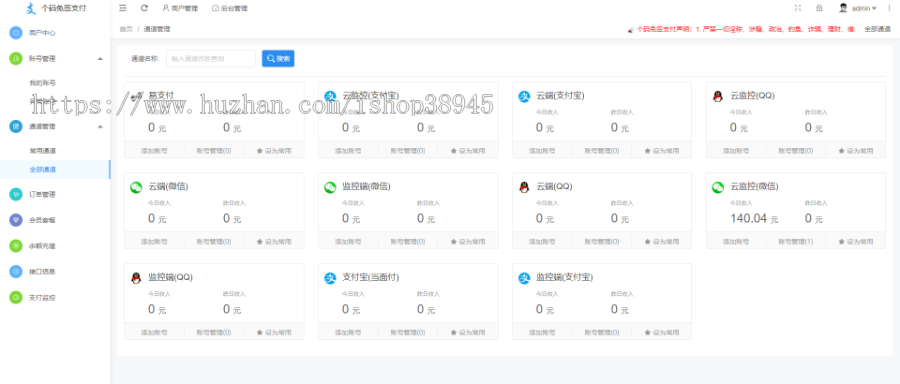Toggle fullscreen with the expand icon
Viewport: 900px width, 384px height.
(797, 8)
